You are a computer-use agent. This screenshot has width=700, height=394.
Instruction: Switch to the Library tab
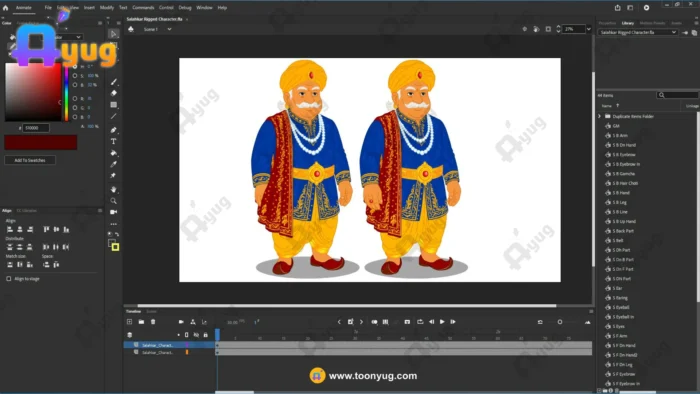pyautogui.click(x=628, y=23)
